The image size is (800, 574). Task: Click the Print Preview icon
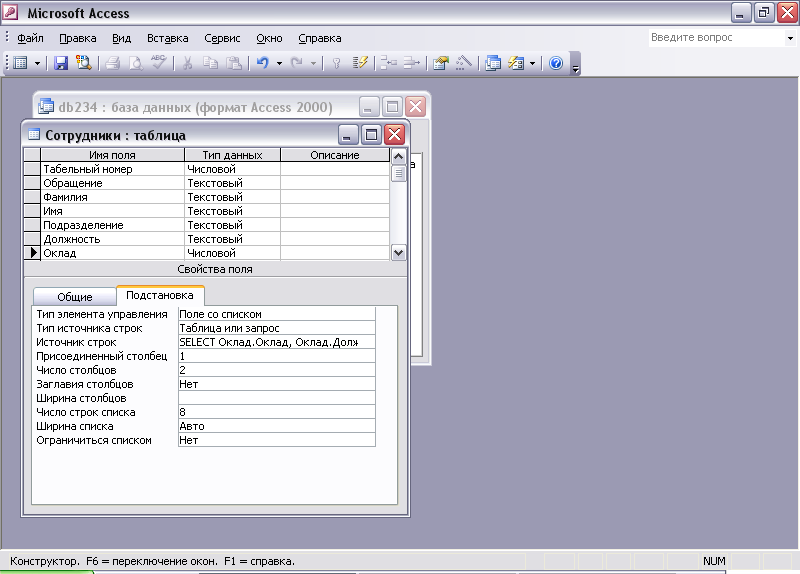(x=136, y=63)
